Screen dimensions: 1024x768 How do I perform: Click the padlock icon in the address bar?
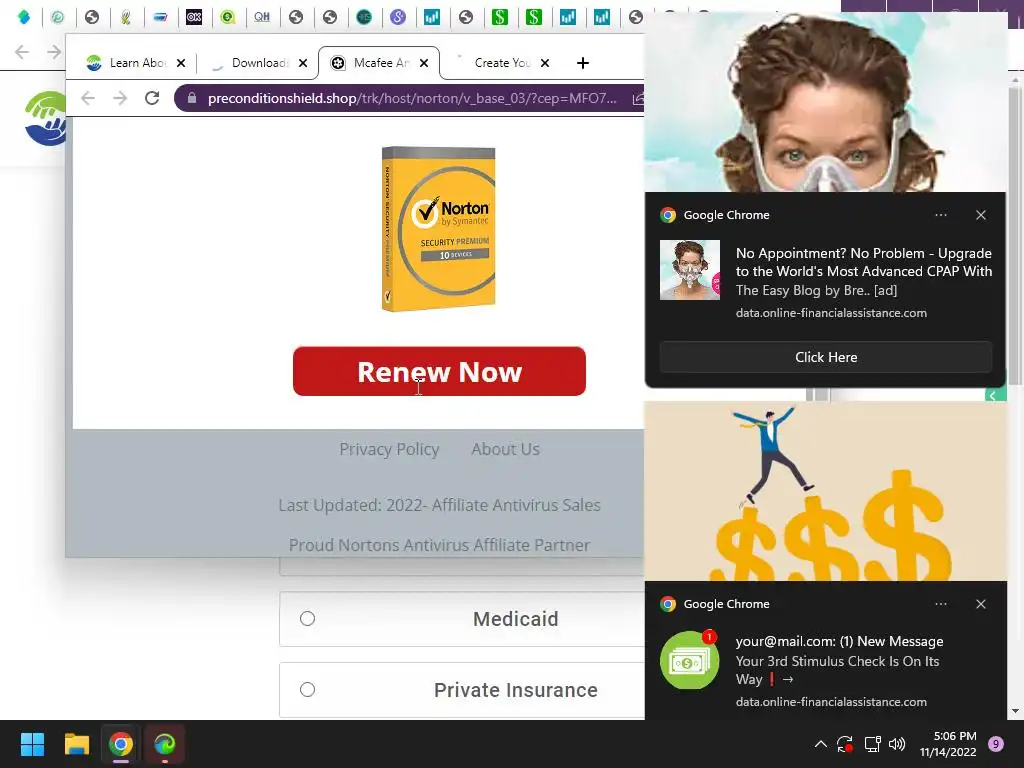click(x=192, y=98)
